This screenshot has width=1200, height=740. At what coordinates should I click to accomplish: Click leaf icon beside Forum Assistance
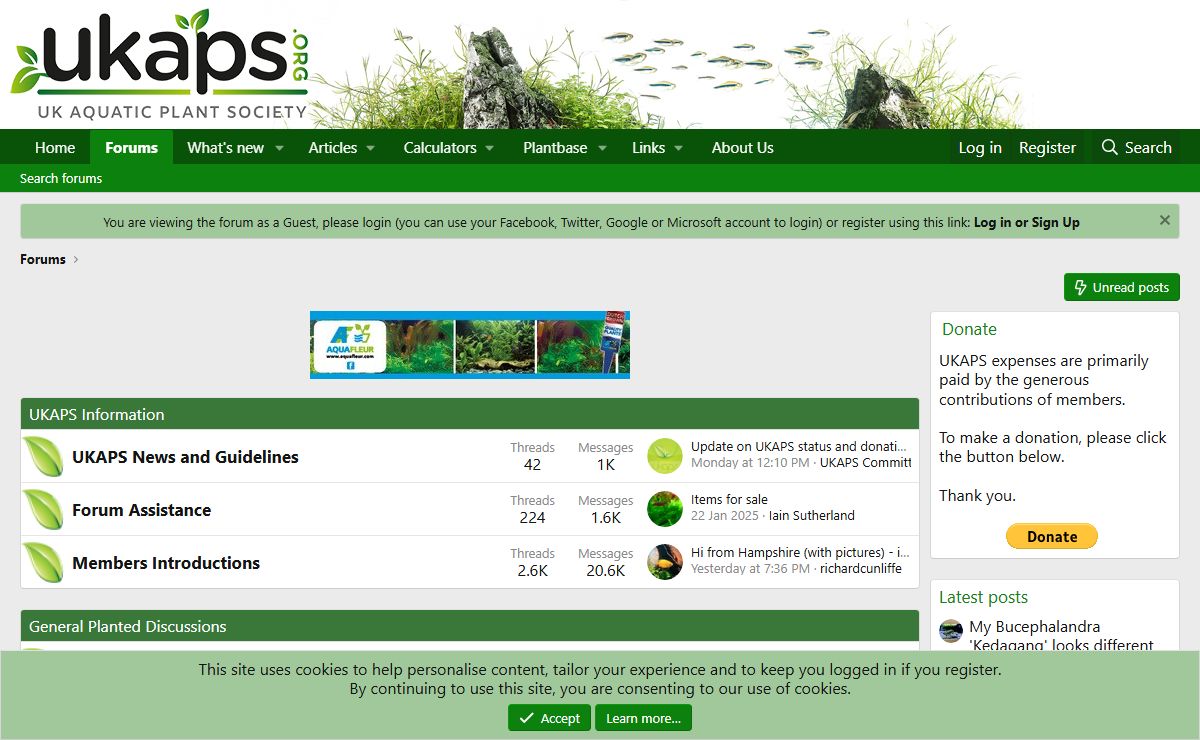(43, 510)
